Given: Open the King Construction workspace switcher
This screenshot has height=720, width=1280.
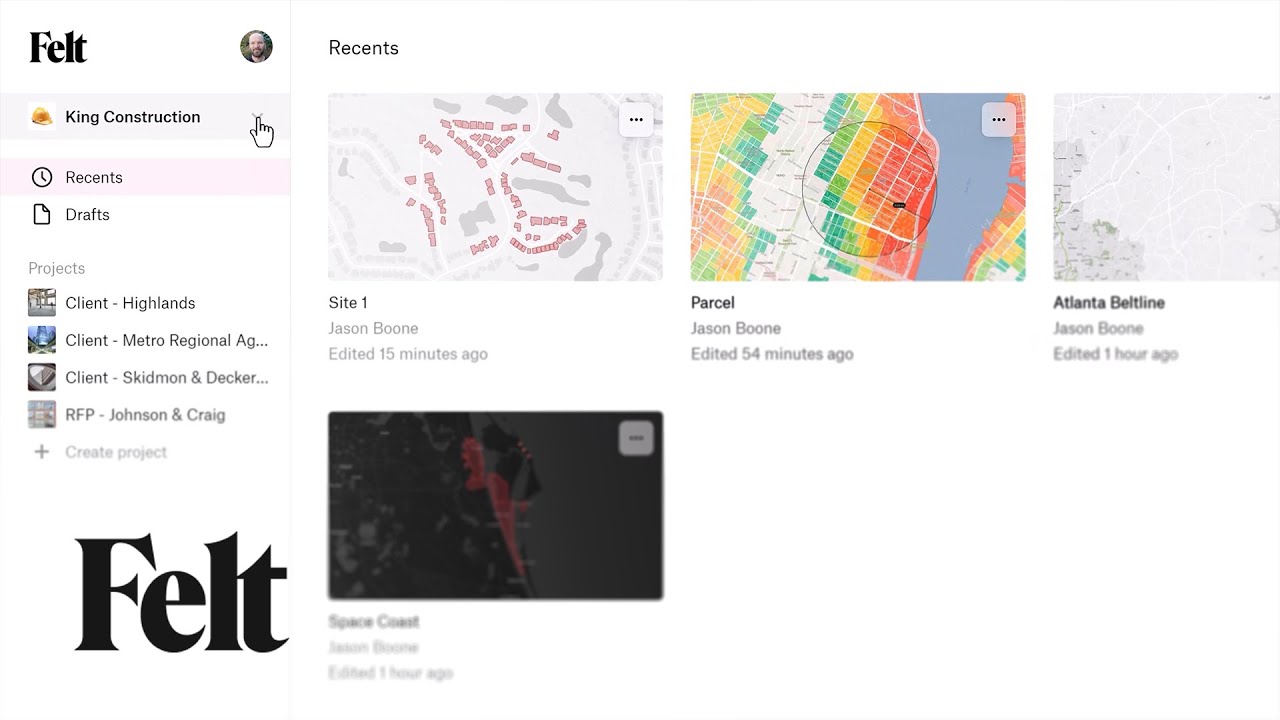Looking at the screenshot, I should (145, 117).
